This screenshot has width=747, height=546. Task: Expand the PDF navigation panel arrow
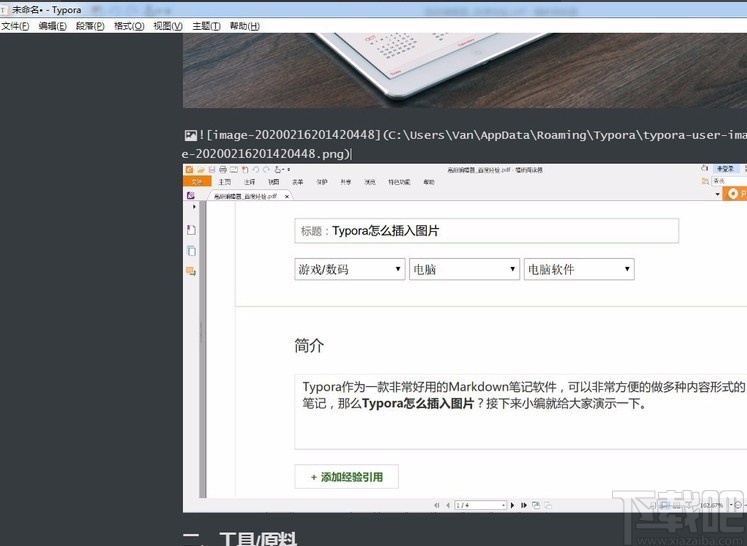coord(194,207)
